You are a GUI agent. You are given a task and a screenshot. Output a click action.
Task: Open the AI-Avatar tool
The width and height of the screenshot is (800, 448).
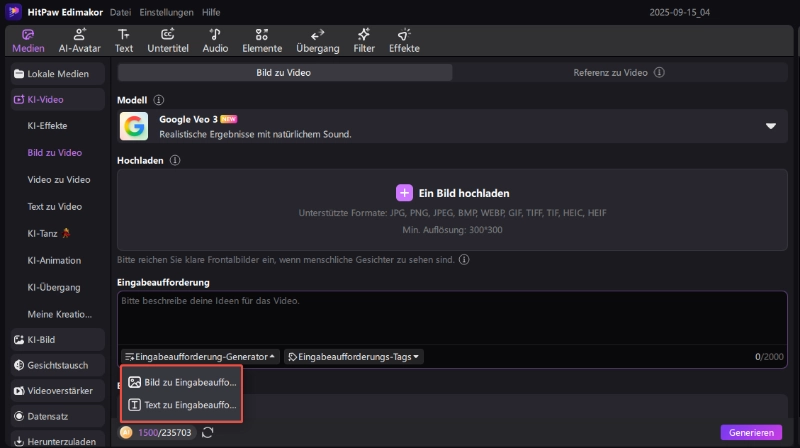pyautogui.click(x=79, y=41)
